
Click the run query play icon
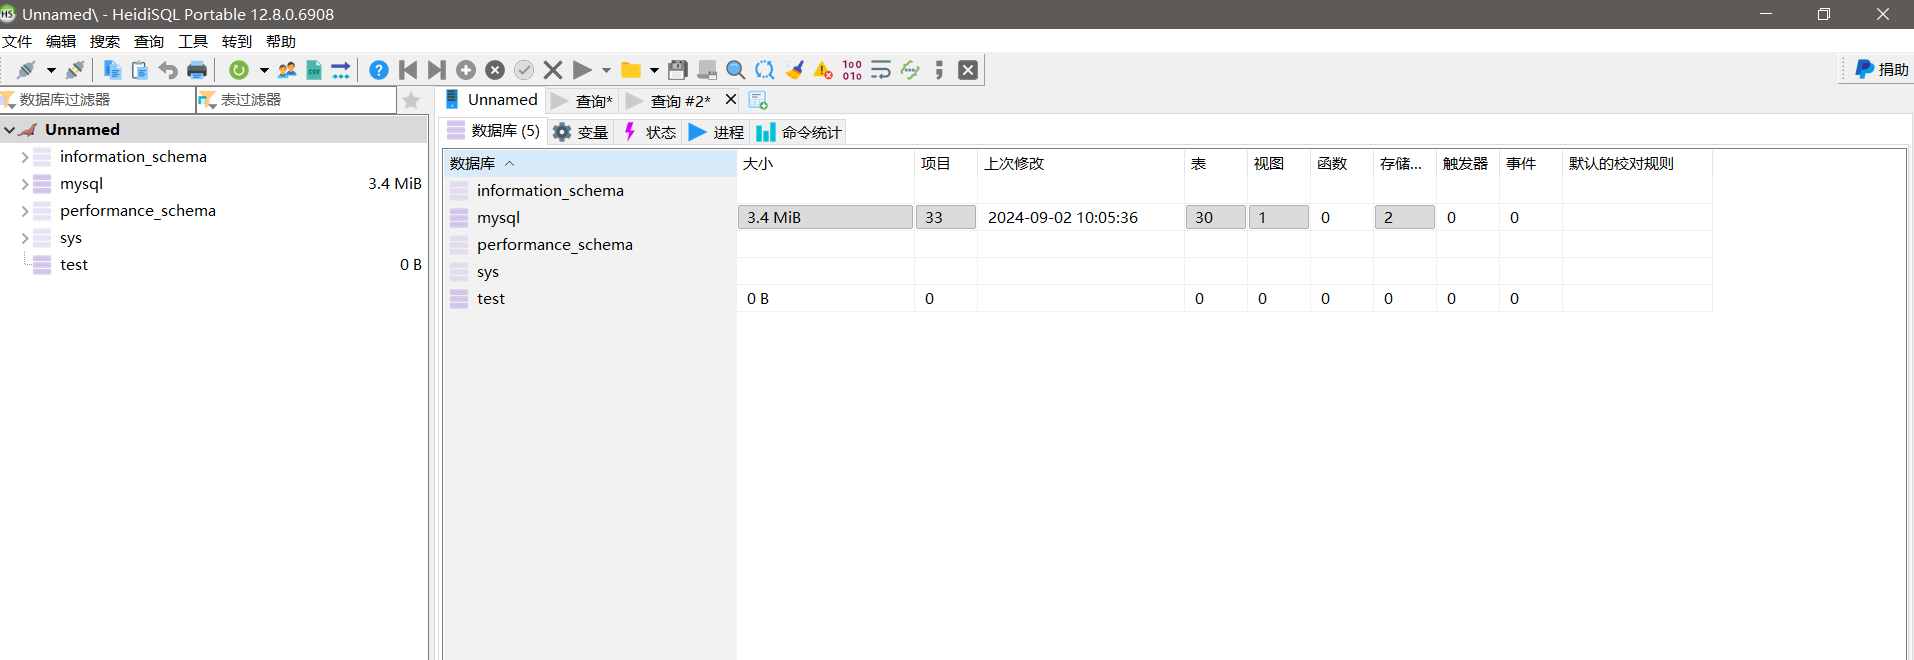click(x=582, y=70)
